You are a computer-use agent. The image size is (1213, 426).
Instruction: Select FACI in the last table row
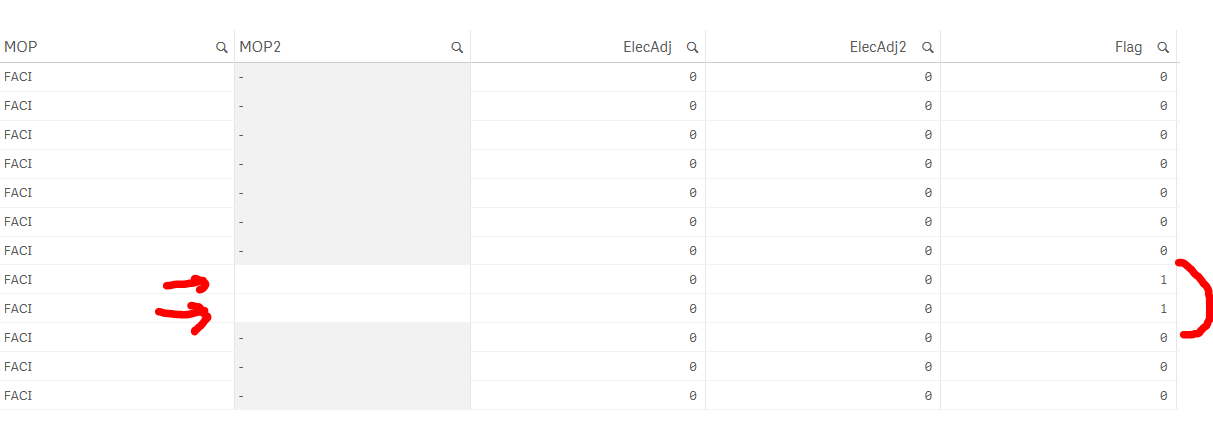[18, 396]
